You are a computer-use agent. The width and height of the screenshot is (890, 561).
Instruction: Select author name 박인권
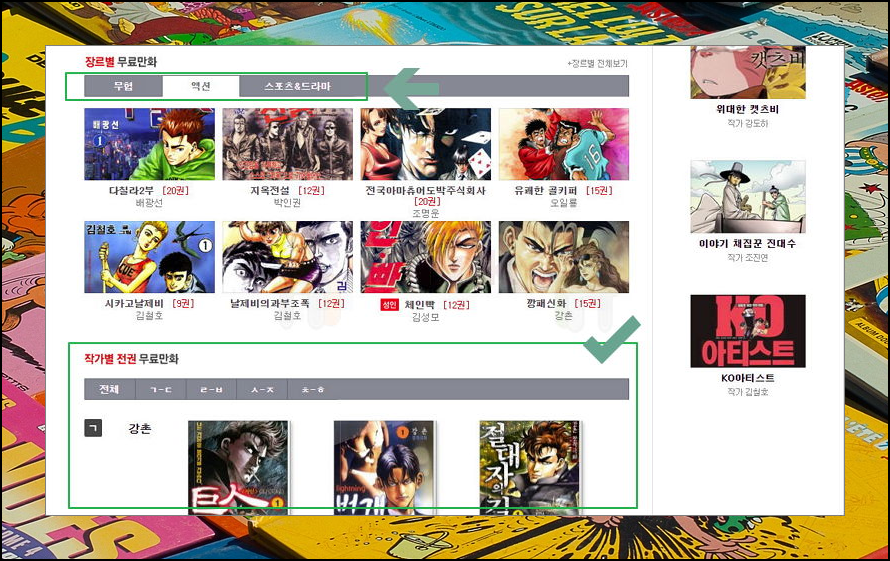[287, 203]
